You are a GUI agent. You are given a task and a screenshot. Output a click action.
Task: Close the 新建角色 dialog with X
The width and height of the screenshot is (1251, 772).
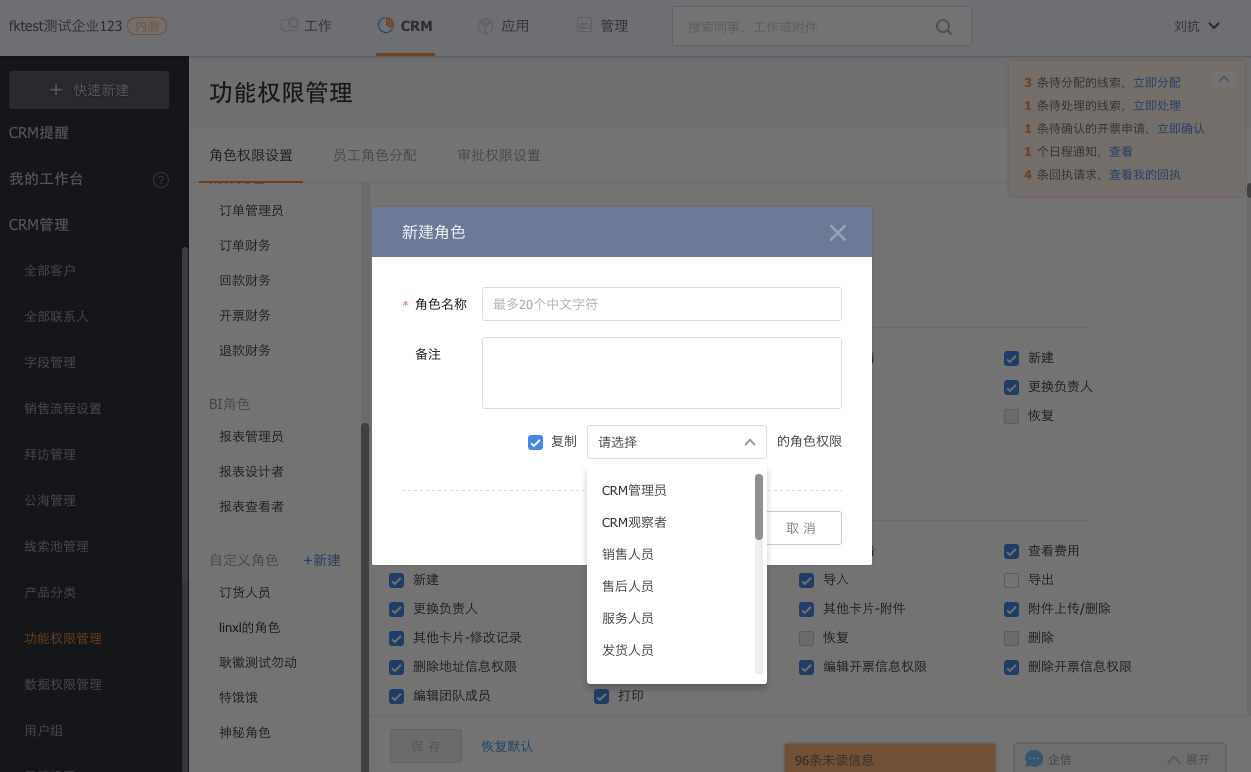(837, 233)
